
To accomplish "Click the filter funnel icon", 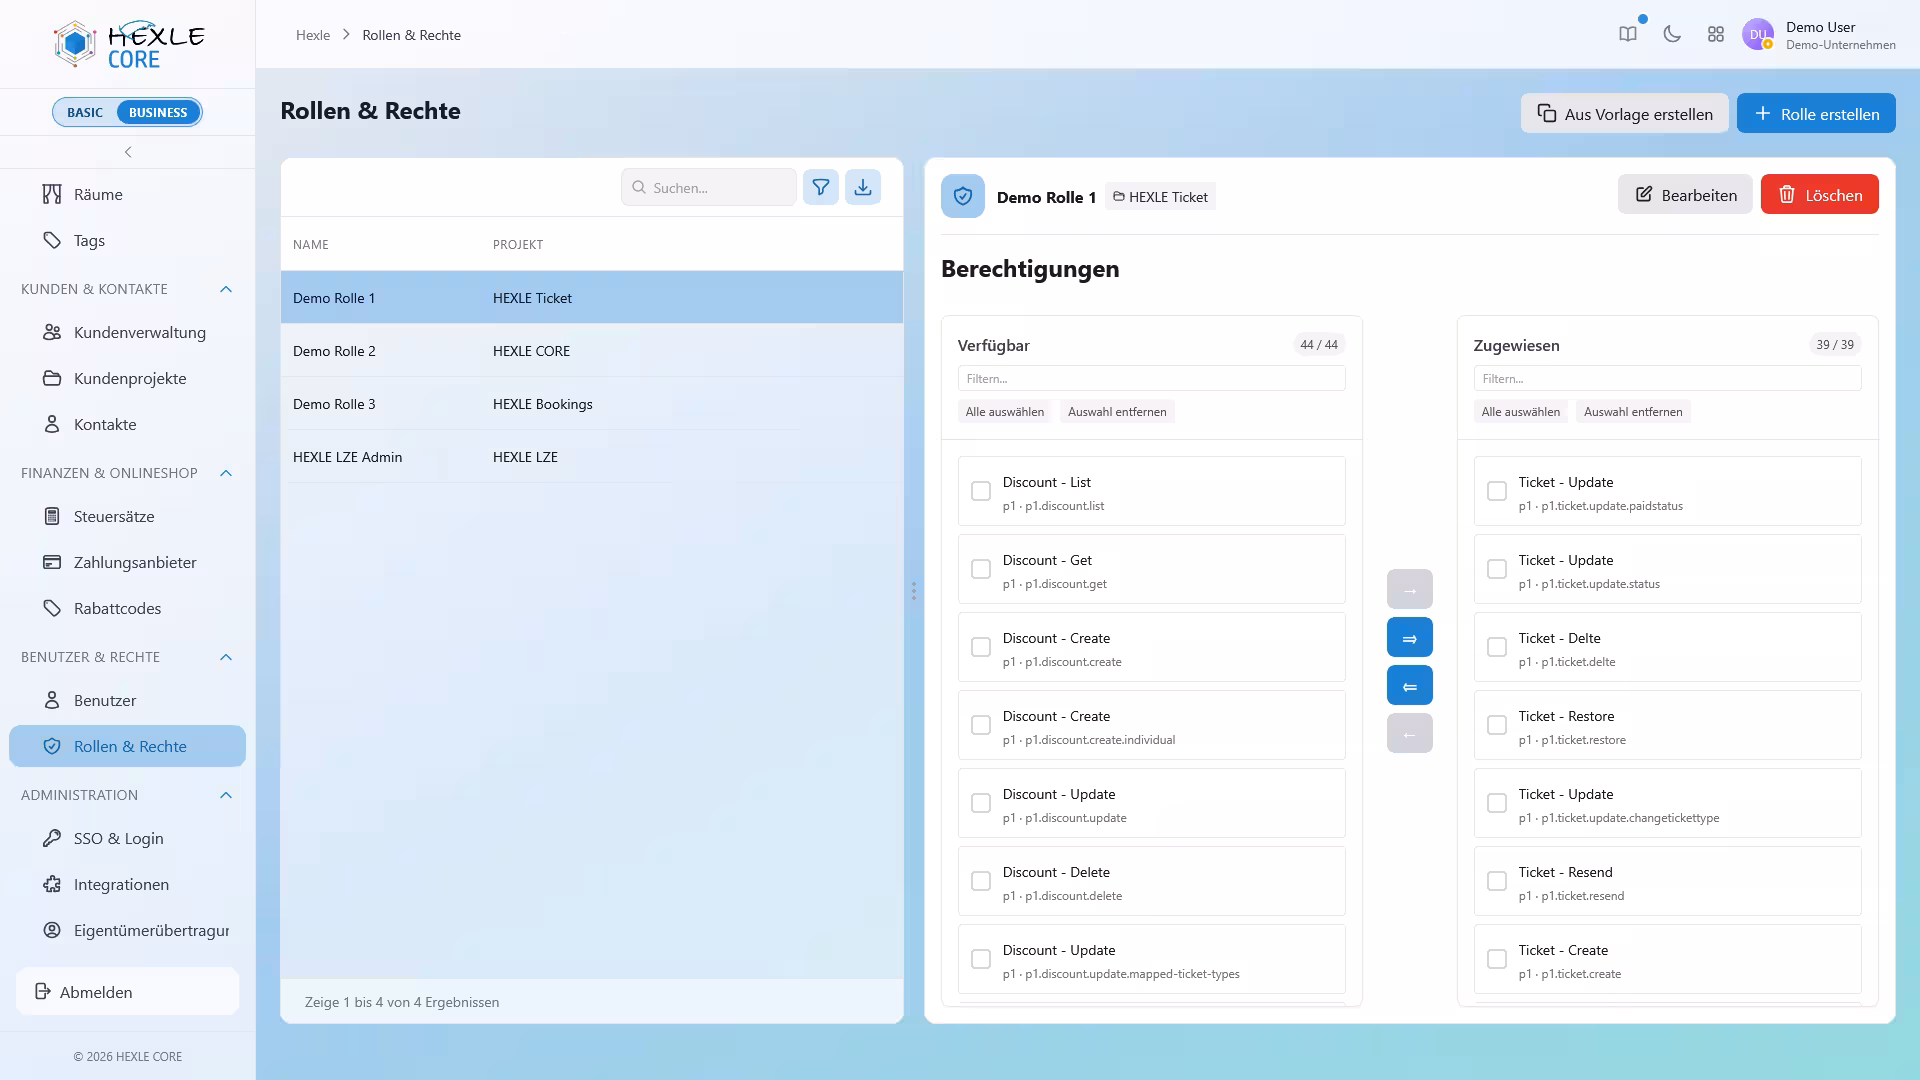I will coord(820,187).
